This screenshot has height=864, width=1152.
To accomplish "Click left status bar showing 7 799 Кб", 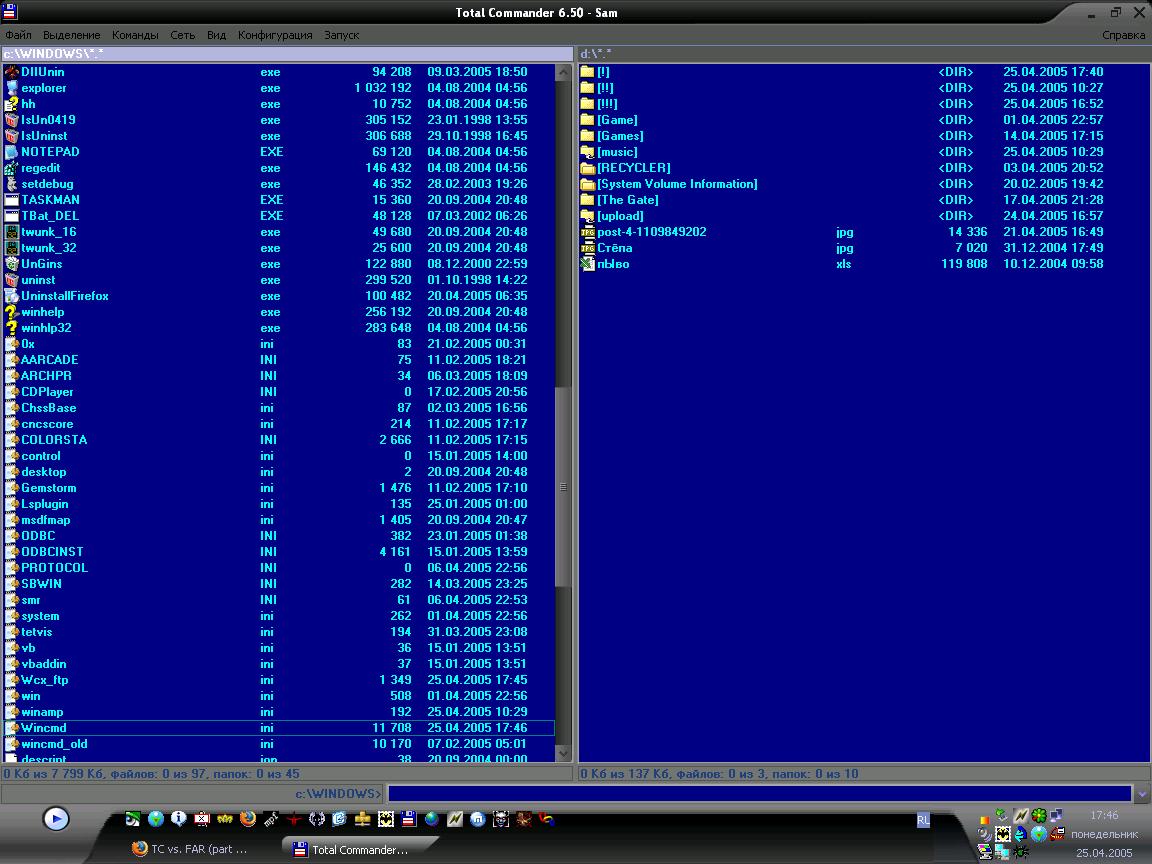I will [x=287, y=774].
